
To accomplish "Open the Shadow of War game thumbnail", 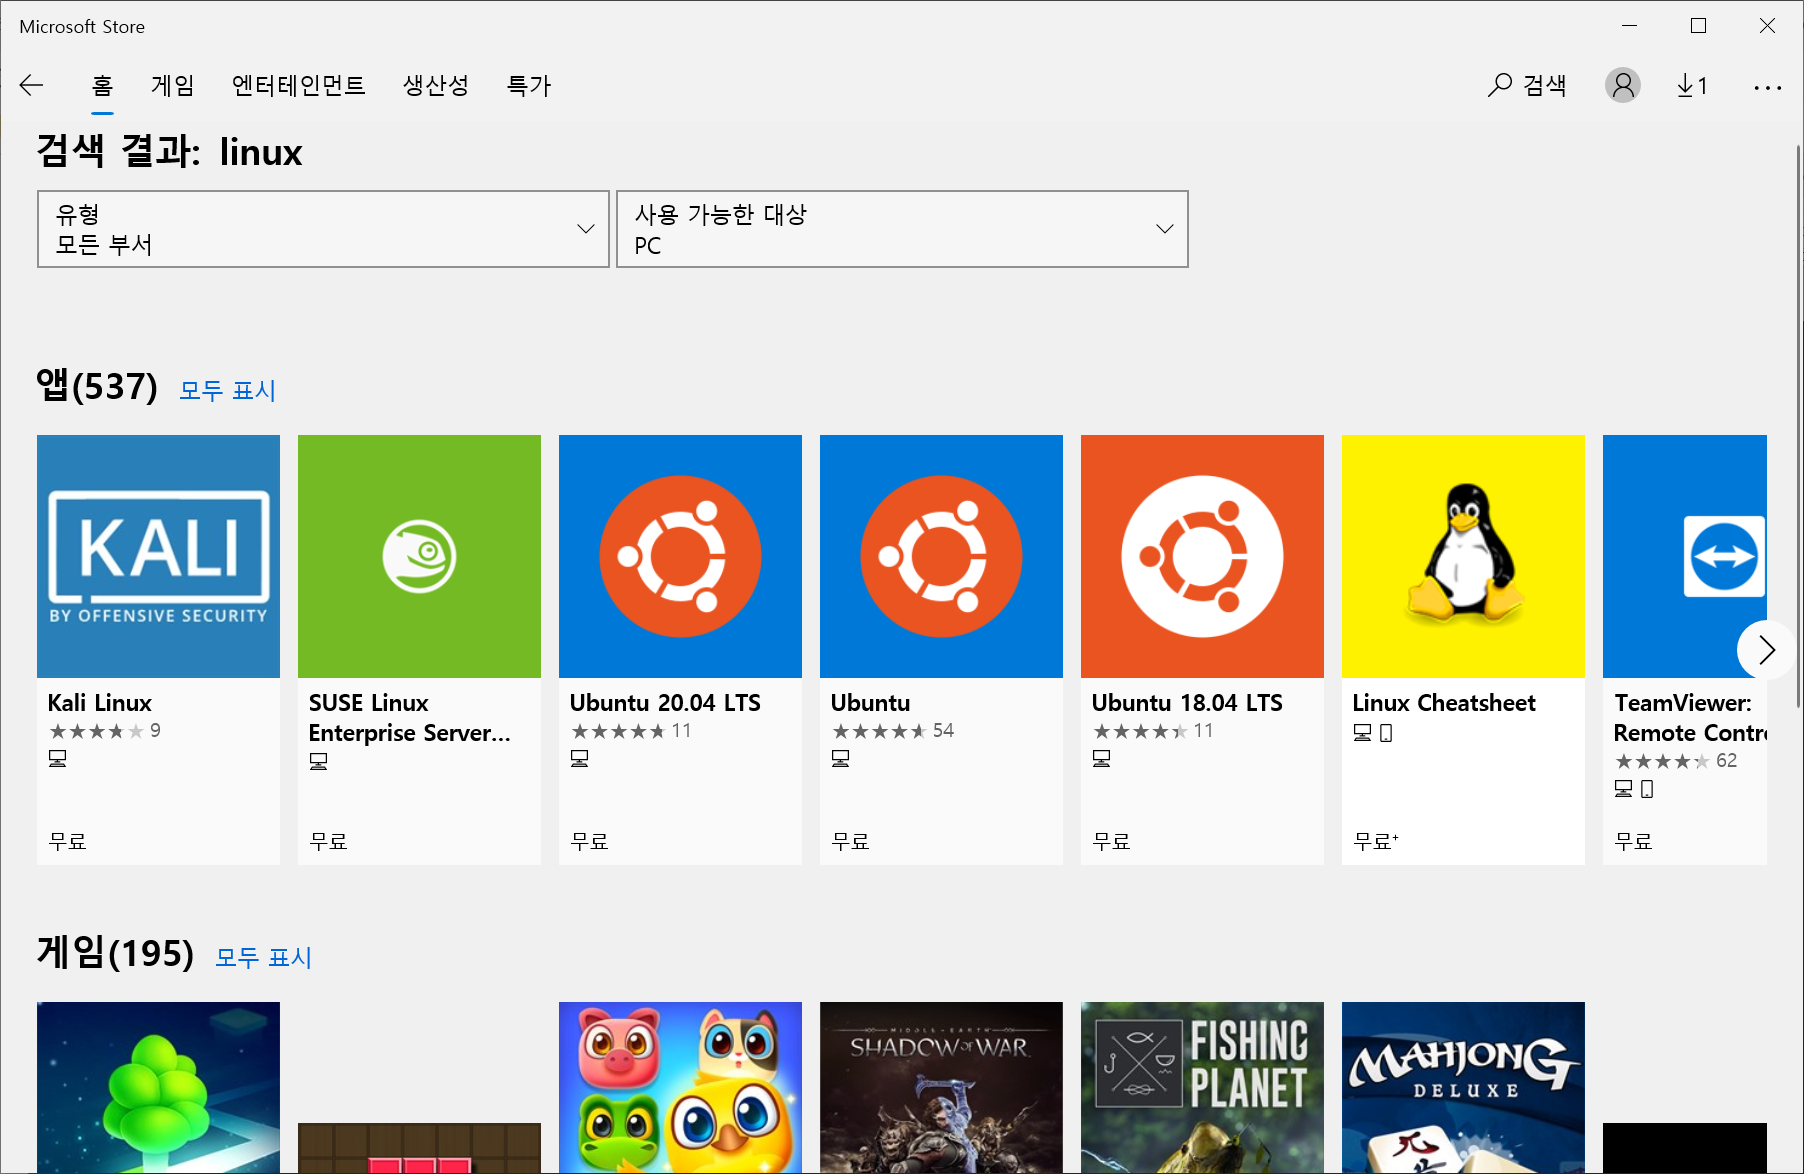I will [x=941, y=1088].
